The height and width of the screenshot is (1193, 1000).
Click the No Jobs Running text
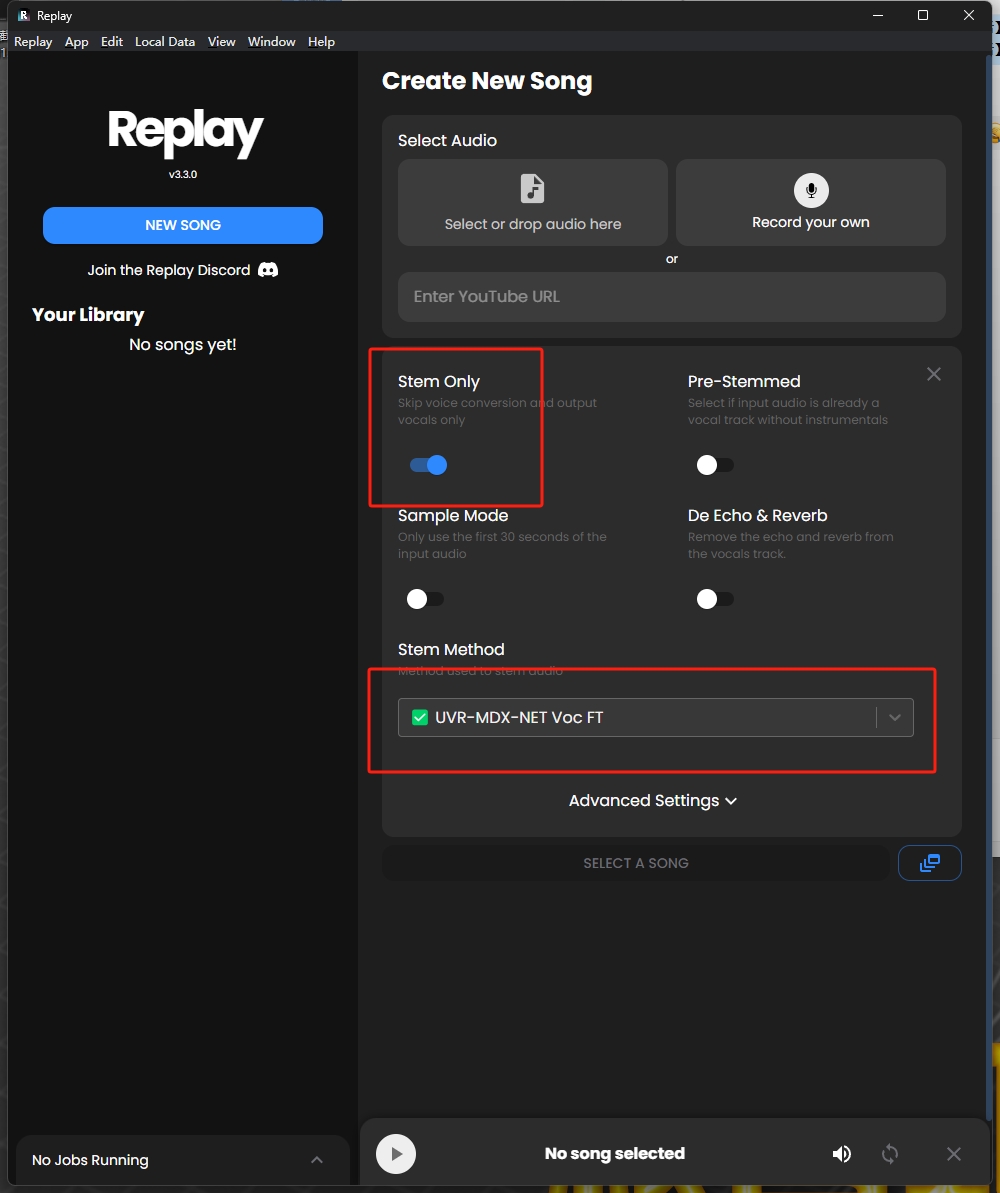click(x=90, y=1160)
